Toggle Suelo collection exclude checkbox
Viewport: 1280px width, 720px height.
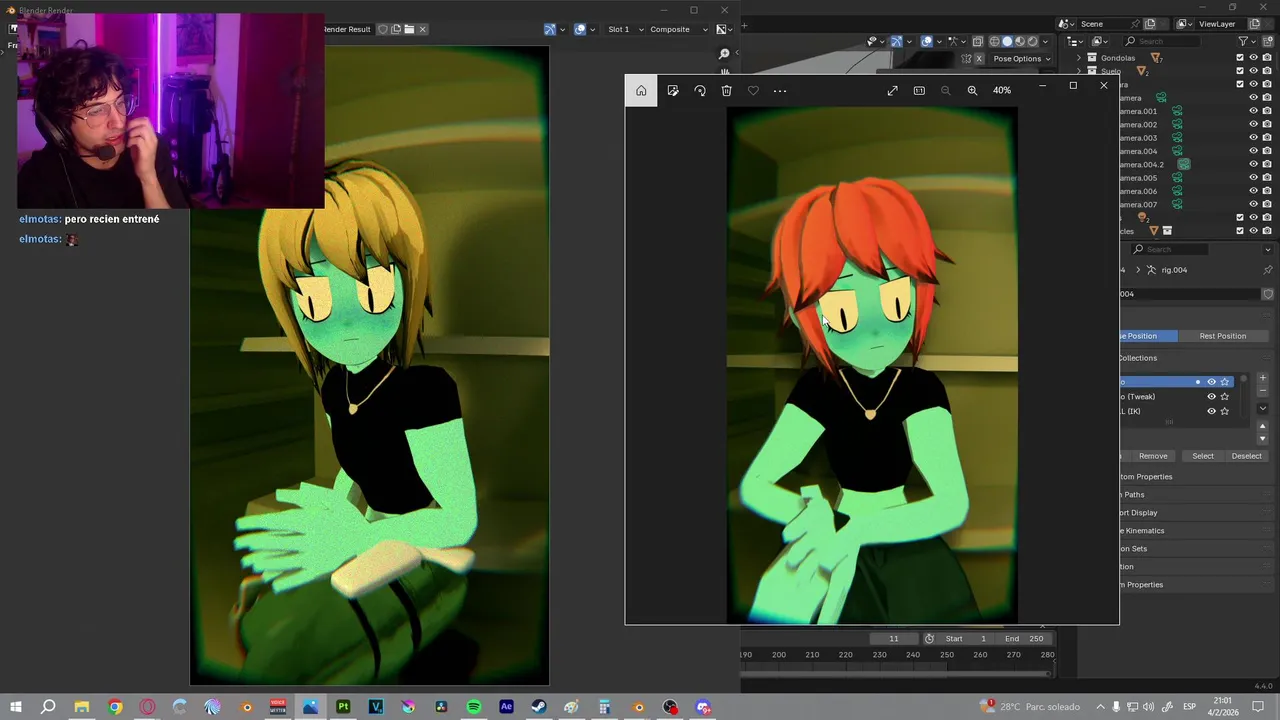coord(1240,71)
